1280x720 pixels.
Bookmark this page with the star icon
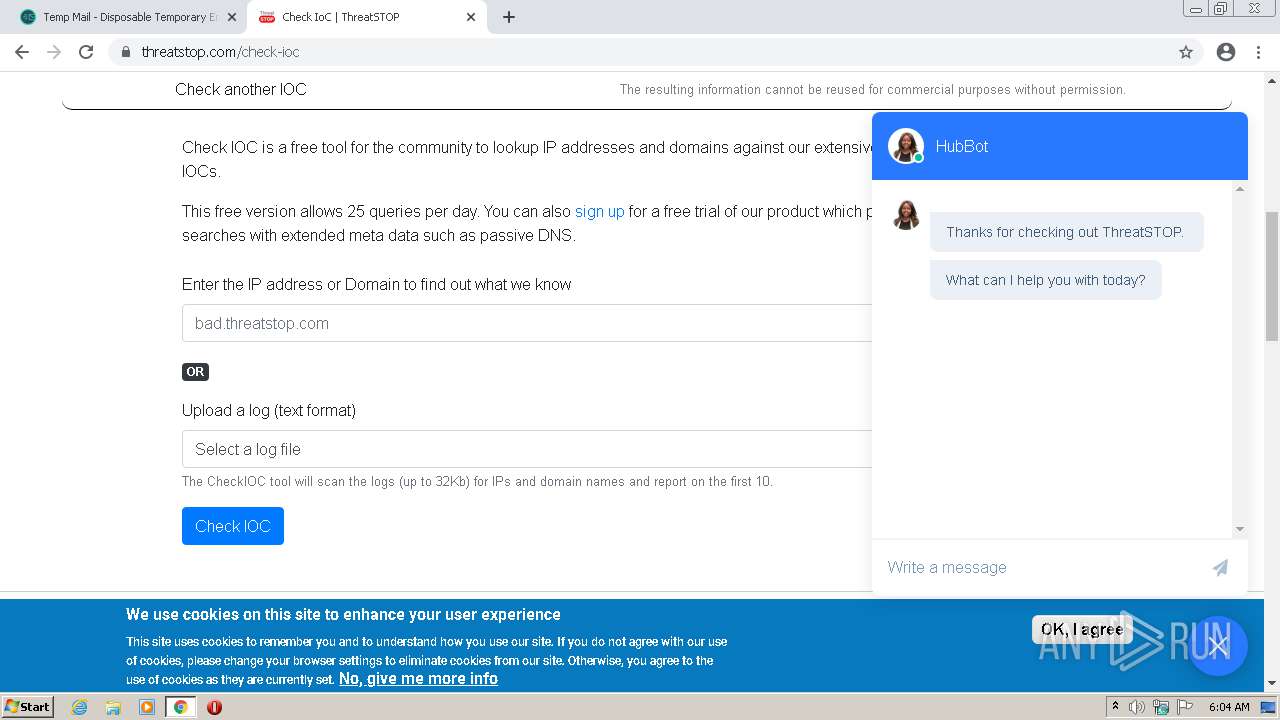click(x=1186, y=52)
